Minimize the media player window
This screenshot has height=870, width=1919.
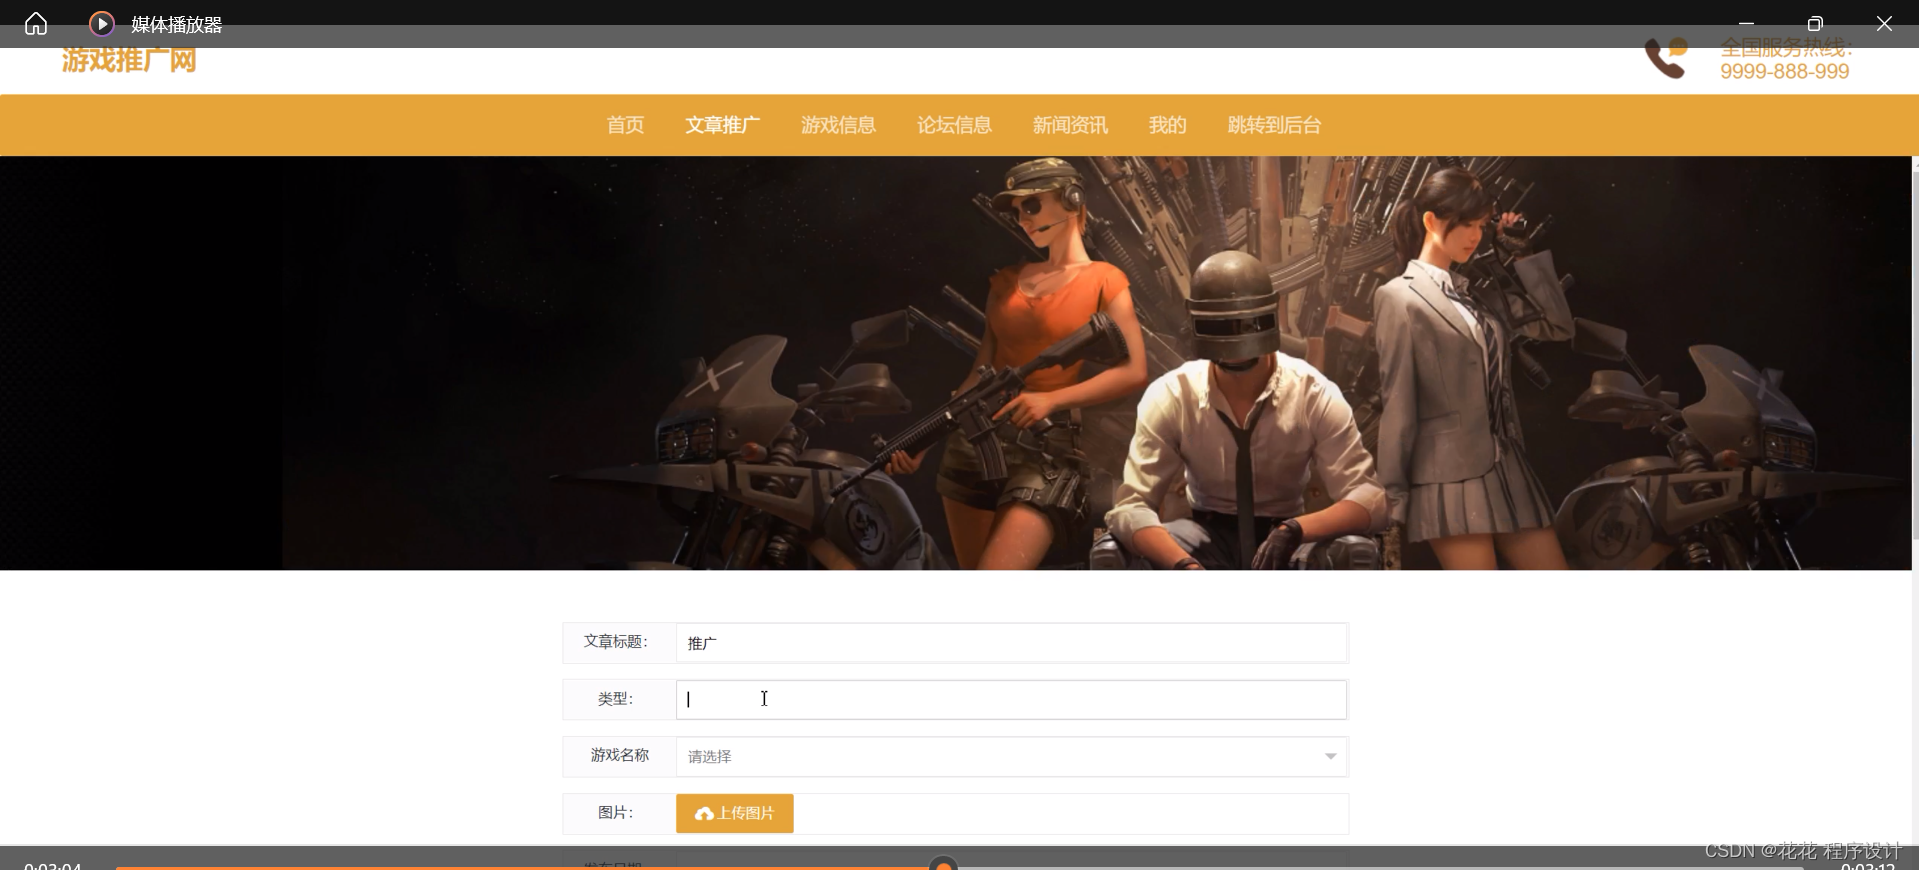tap(1746, 23)
